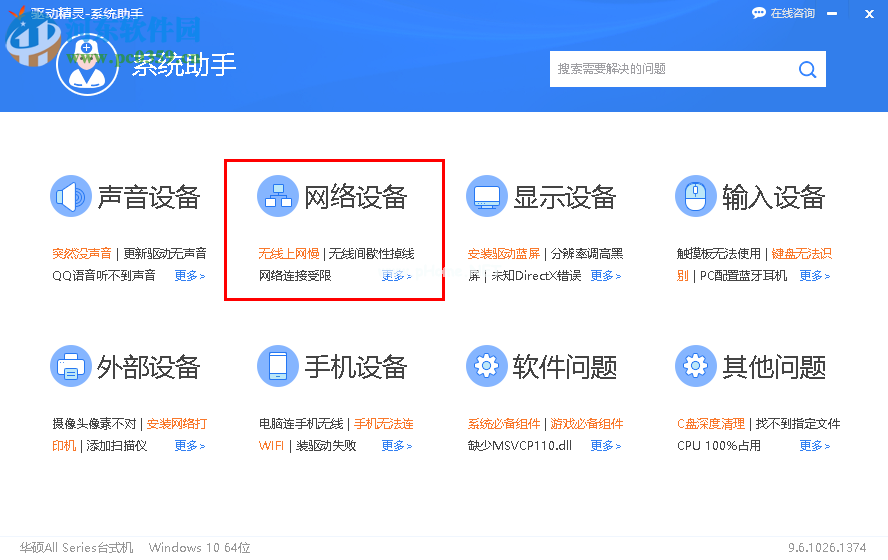Click the Windows 10 64位 status text
The height and width of the screenshot is (560, 888).
199,548
